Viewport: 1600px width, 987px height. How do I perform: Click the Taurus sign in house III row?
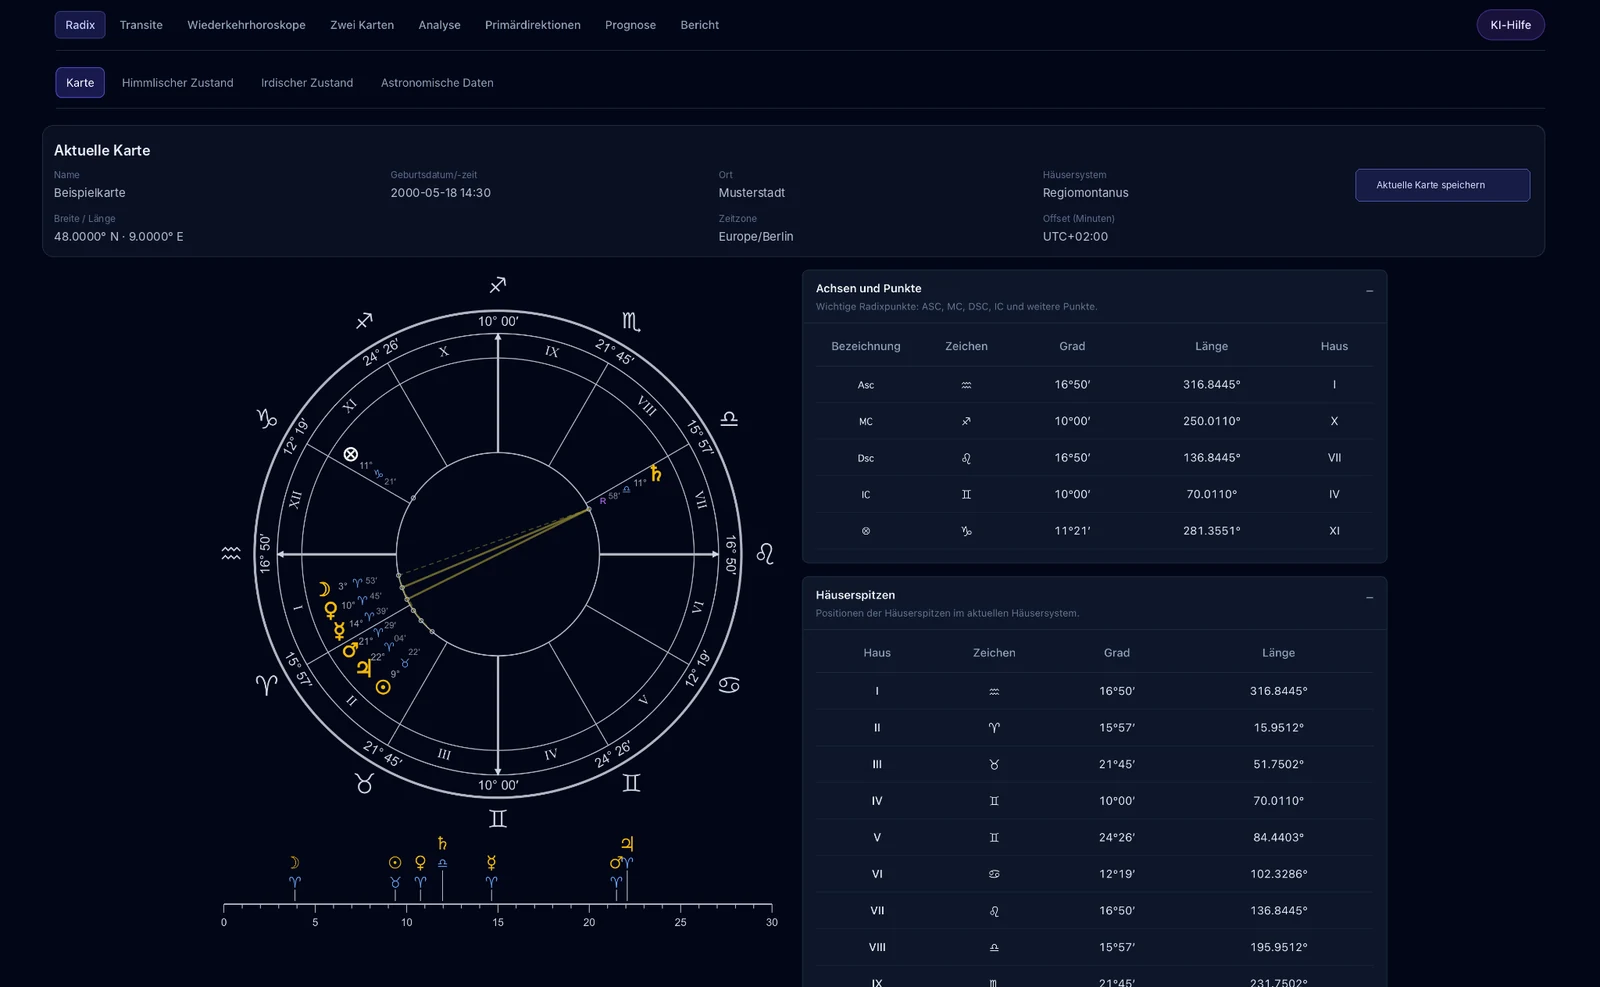[x=994, y=764]
